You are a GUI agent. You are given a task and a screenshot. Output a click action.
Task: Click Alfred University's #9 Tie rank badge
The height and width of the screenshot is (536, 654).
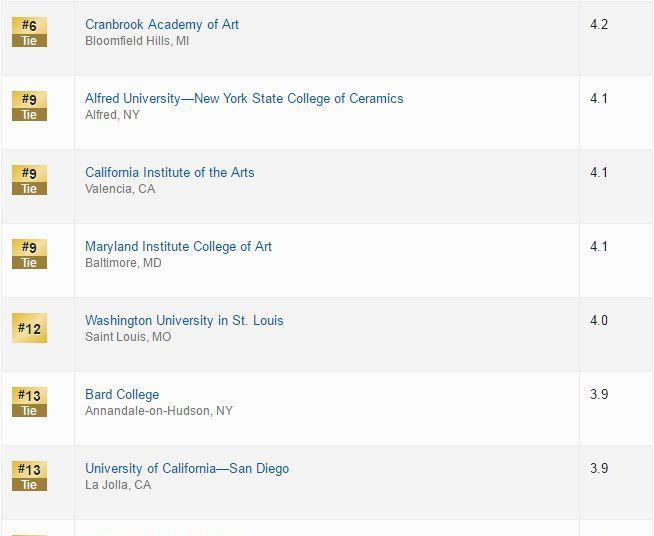[x=29, y=106]
